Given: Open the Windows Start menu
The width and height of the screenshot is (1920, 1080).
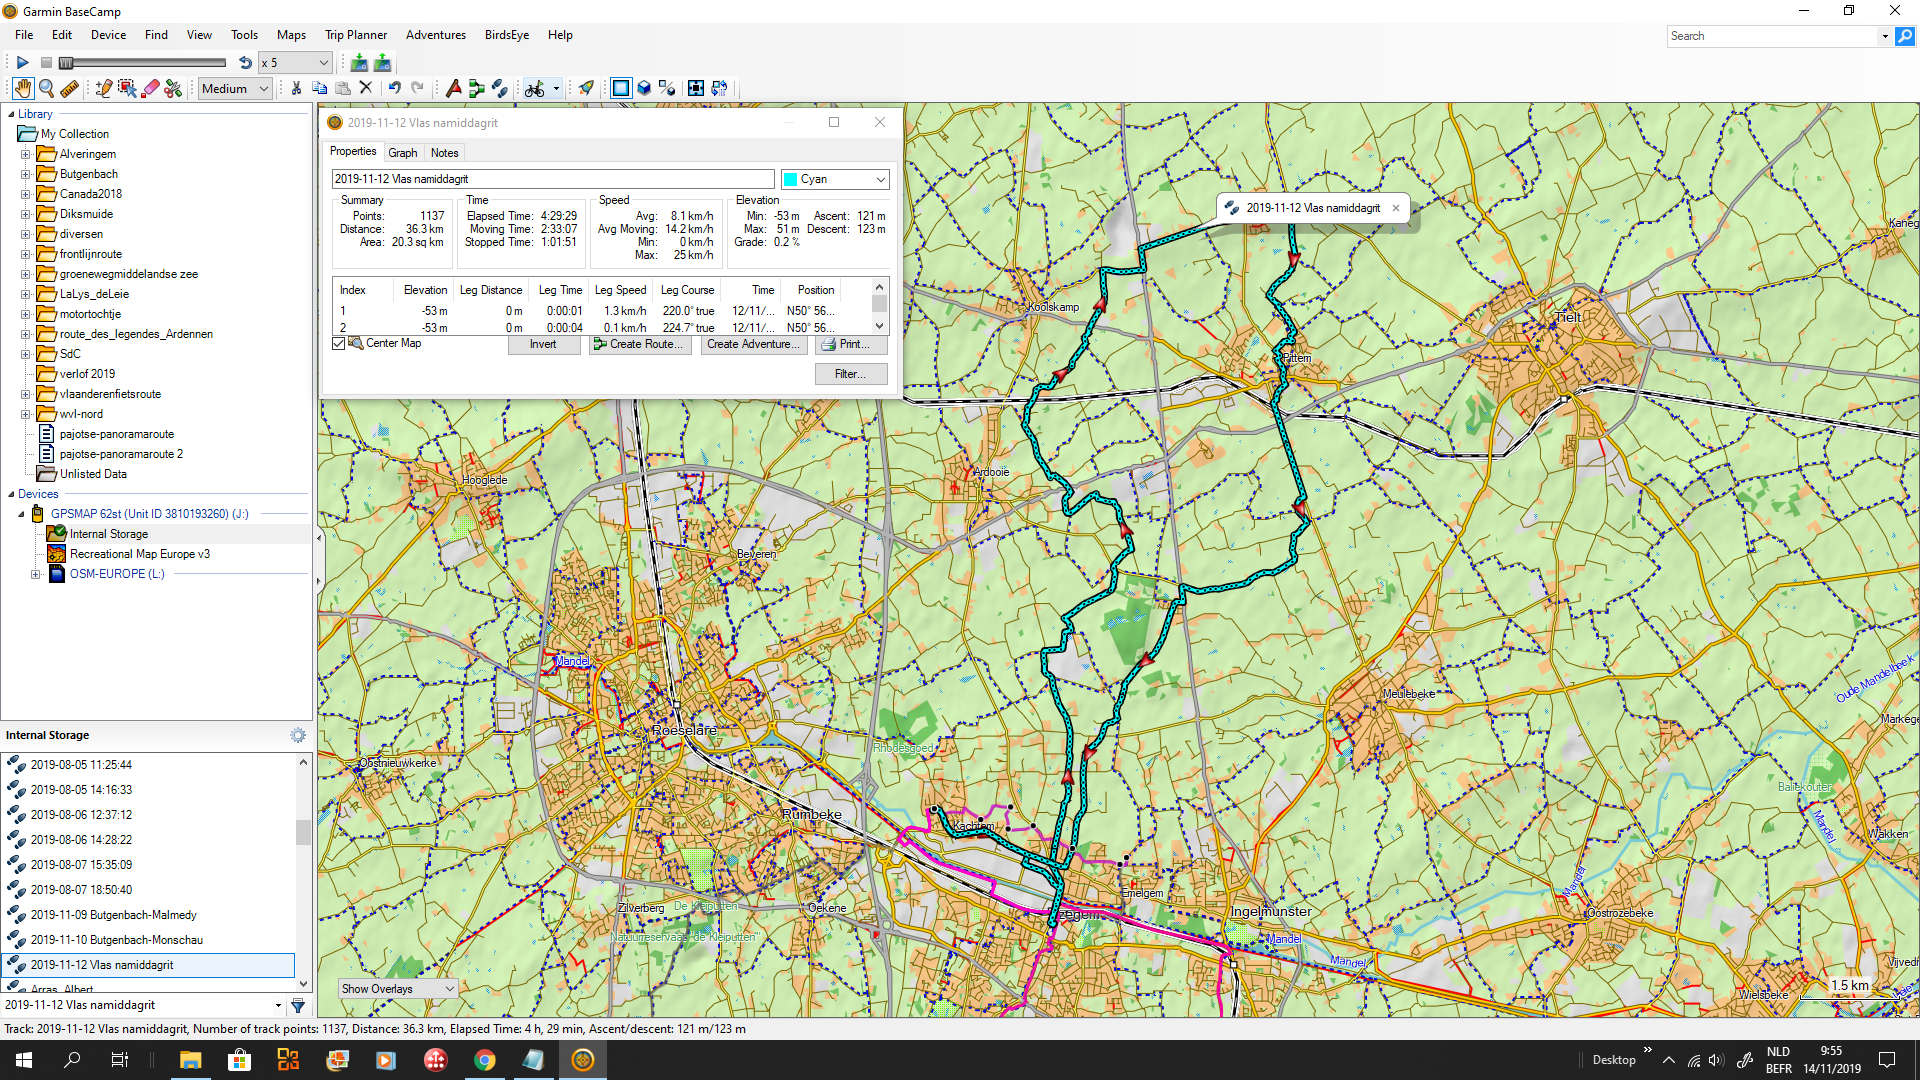Looking at the screenshot, I should tap(24, 1060).
